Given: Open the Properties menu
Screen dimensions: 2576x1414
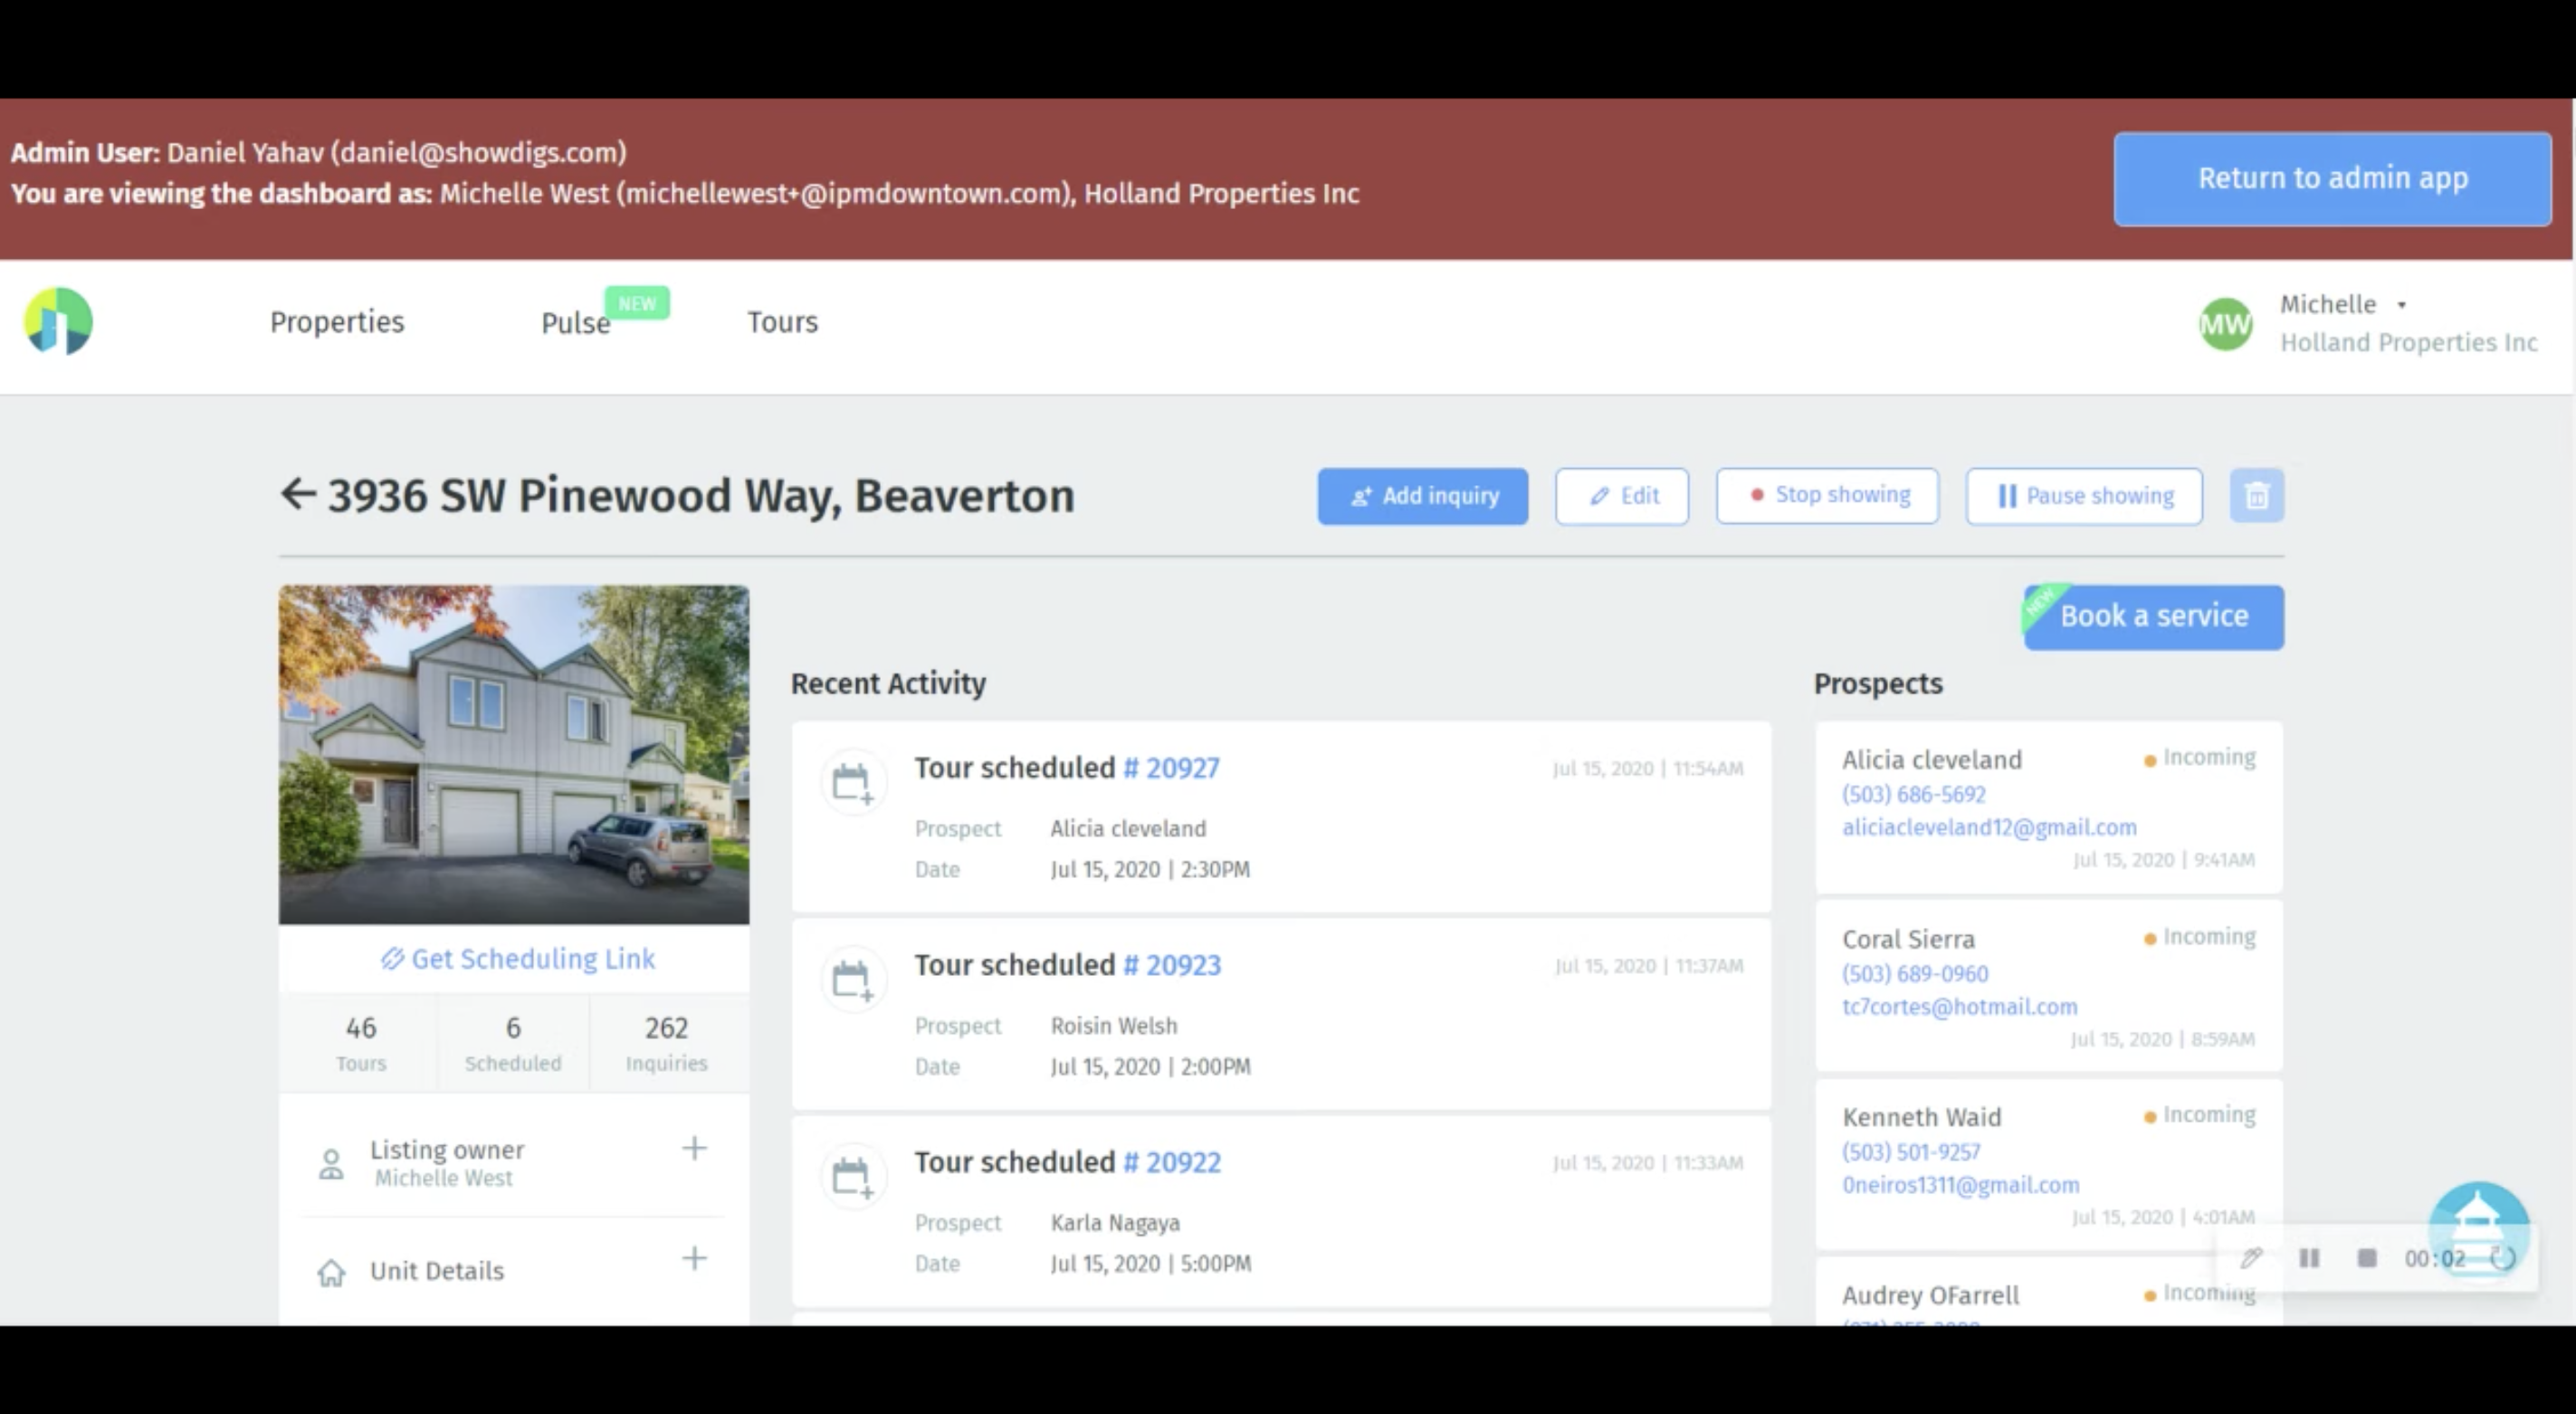Looking at the screenshot, I should point(337,322).
